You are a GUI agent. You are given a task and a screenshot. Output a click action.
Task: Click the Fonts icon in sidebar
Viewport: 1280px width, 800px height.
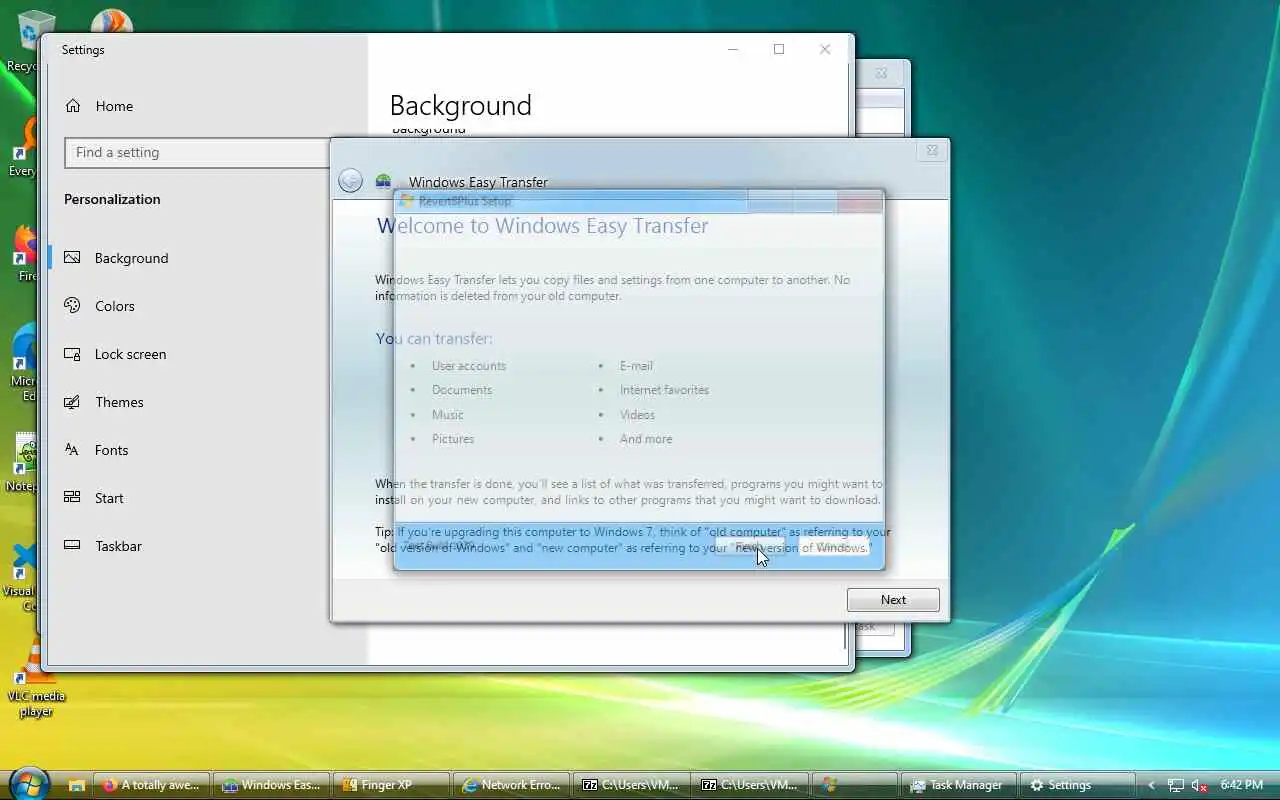(x=72, y=449)
